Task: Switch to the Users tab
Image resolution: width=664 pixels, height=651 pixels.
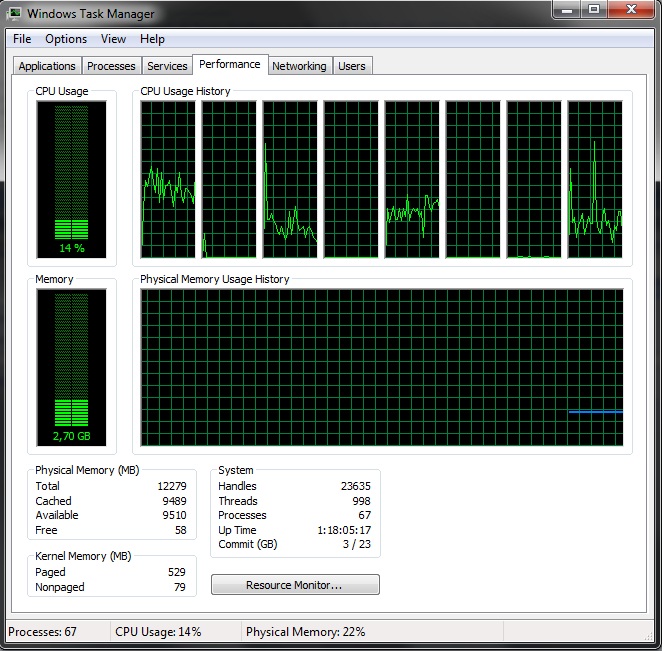Action: click(352, 66)
